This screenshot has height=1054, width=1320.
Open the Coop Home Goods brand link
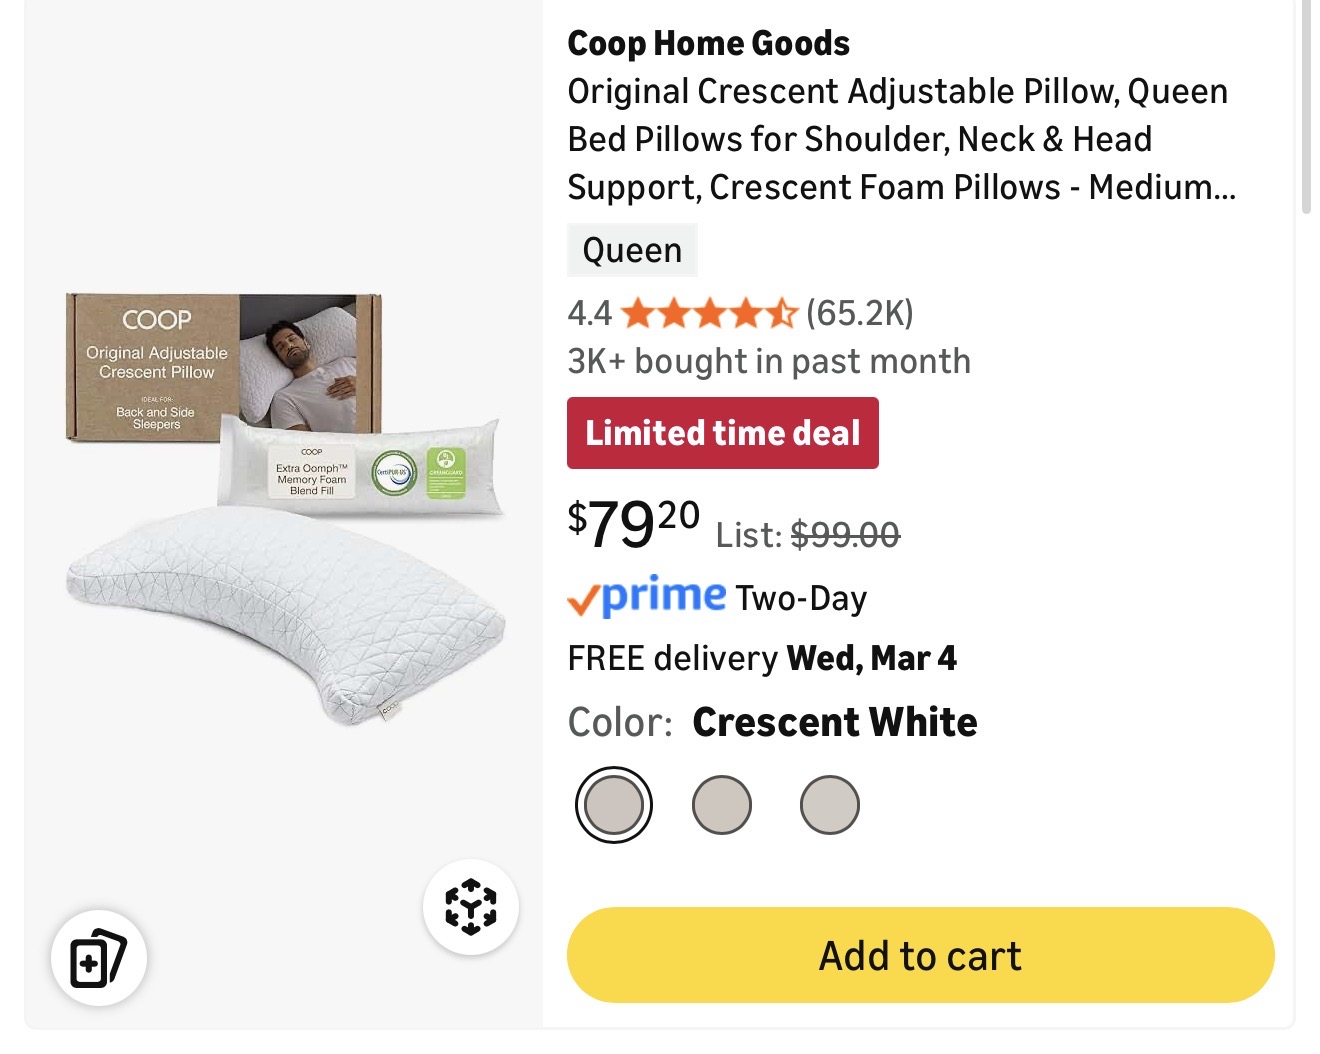[708, 44]
